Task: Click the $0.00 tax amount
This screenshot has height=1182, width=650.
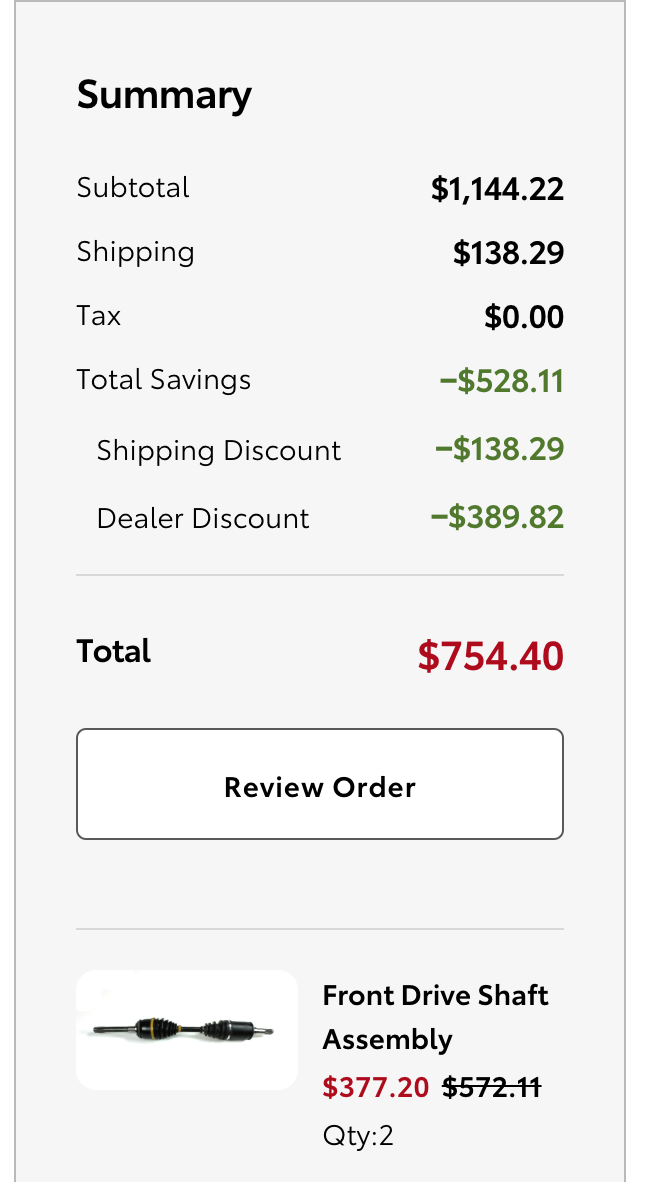Action: [524, 317]
